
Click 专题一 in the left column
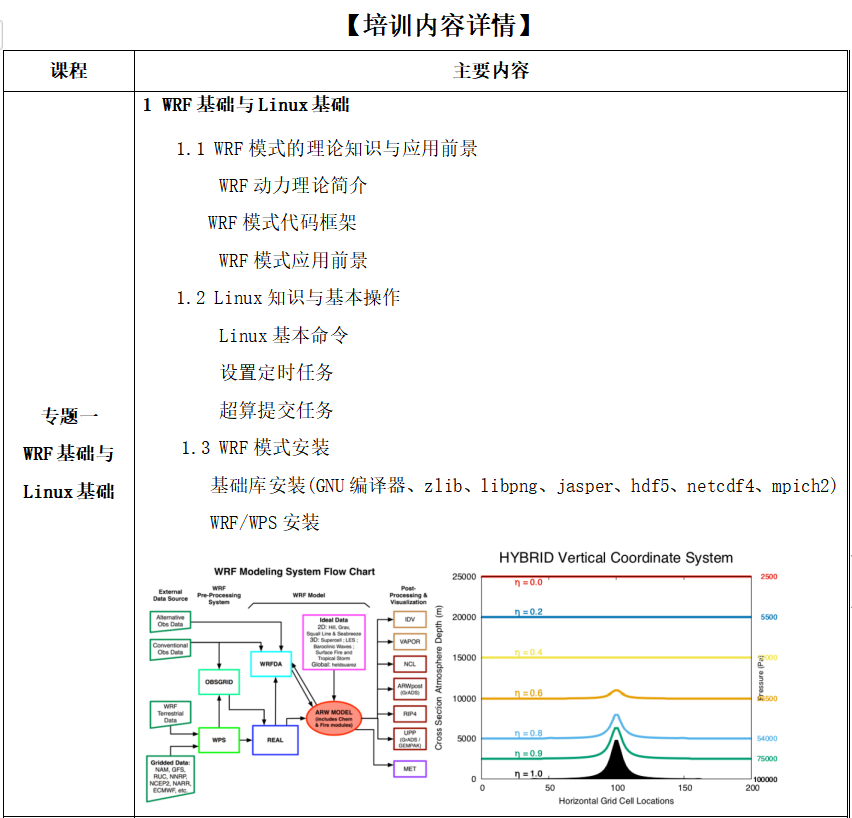[x=69, y=416]
